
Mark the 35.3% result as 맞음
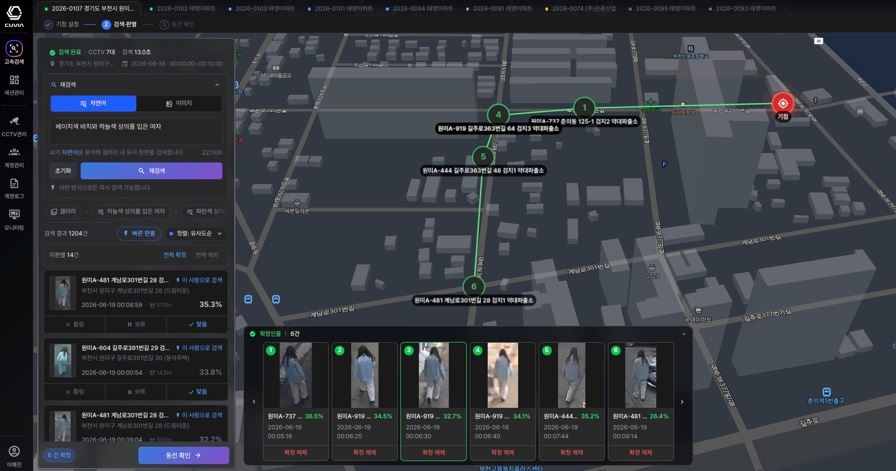[x=197, y=324]
